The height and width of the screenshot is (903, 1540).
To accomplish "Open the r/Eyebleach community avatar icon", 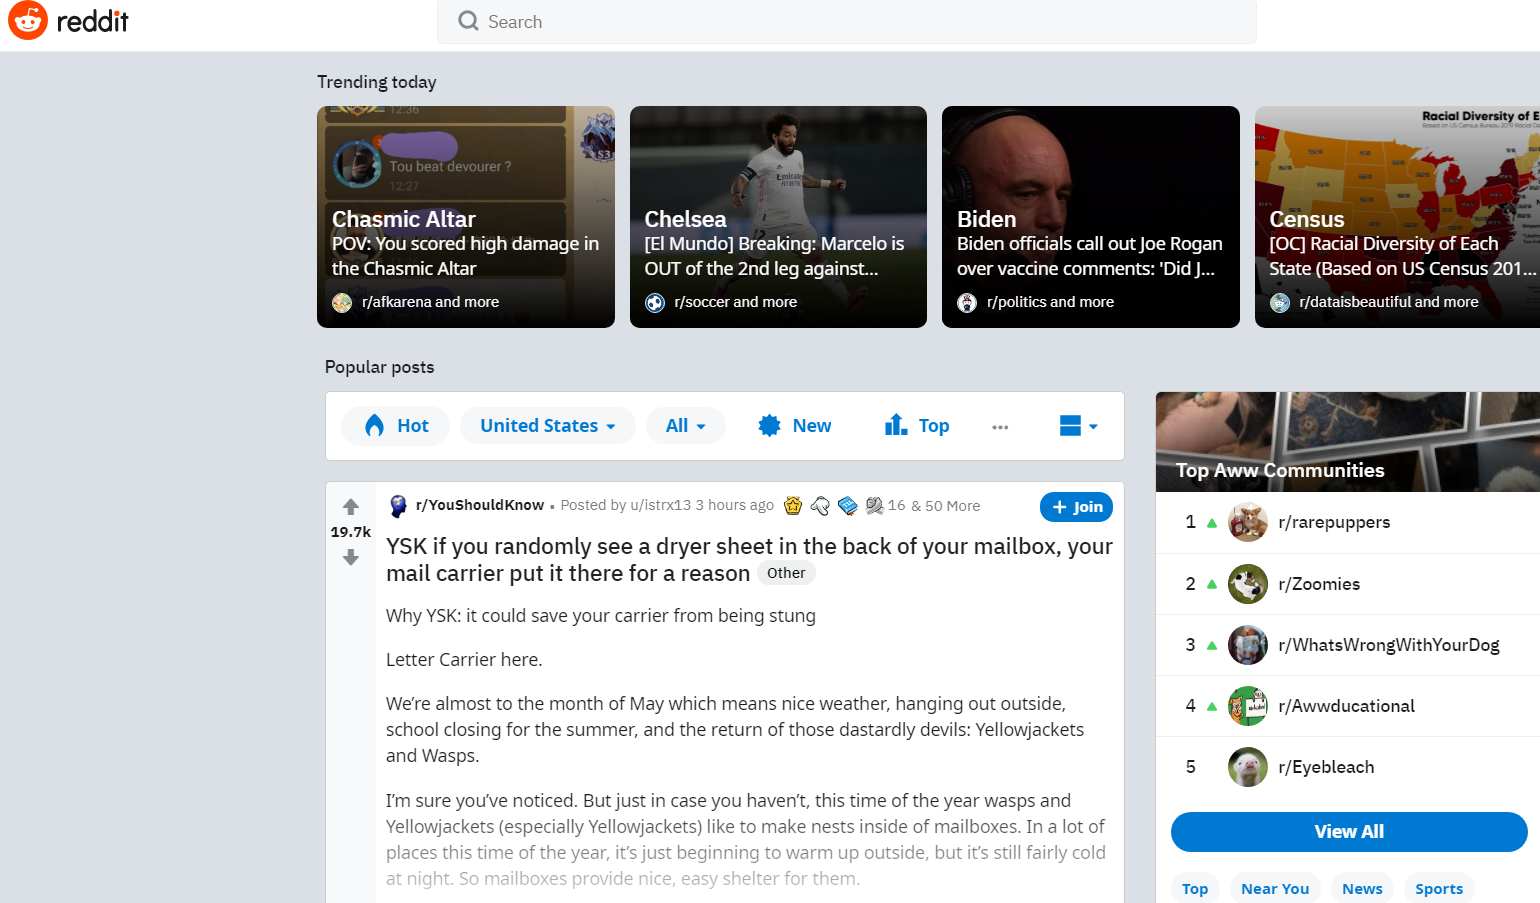I will (x=1247, y=767).
